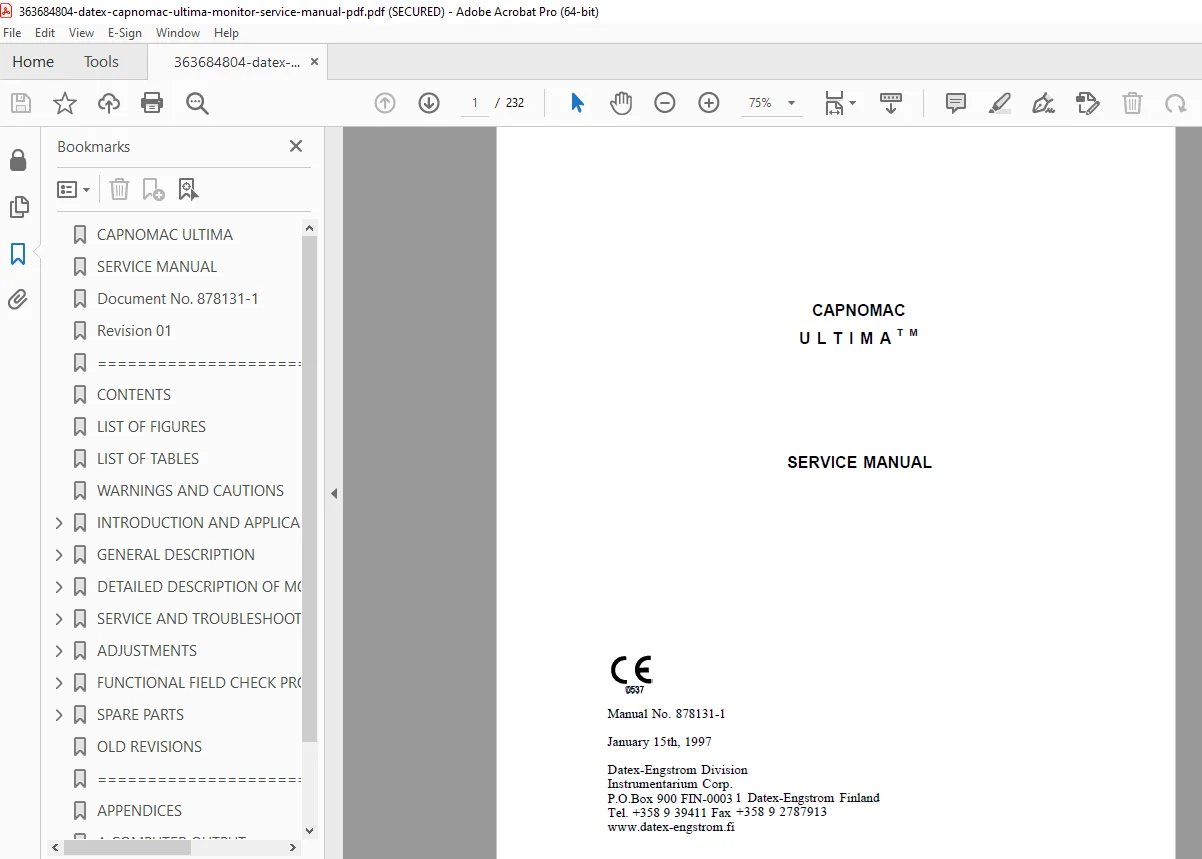
Task: Open the File menu
Action: click(x=12, y=33)
